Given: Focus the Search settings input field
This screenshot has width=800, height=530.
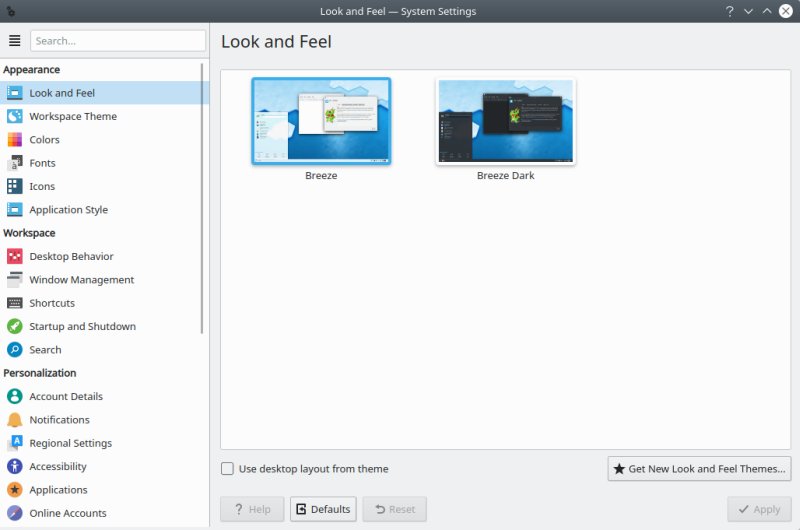Looking at the screenshot, I should pyautogui.click(x=118, y=41).
